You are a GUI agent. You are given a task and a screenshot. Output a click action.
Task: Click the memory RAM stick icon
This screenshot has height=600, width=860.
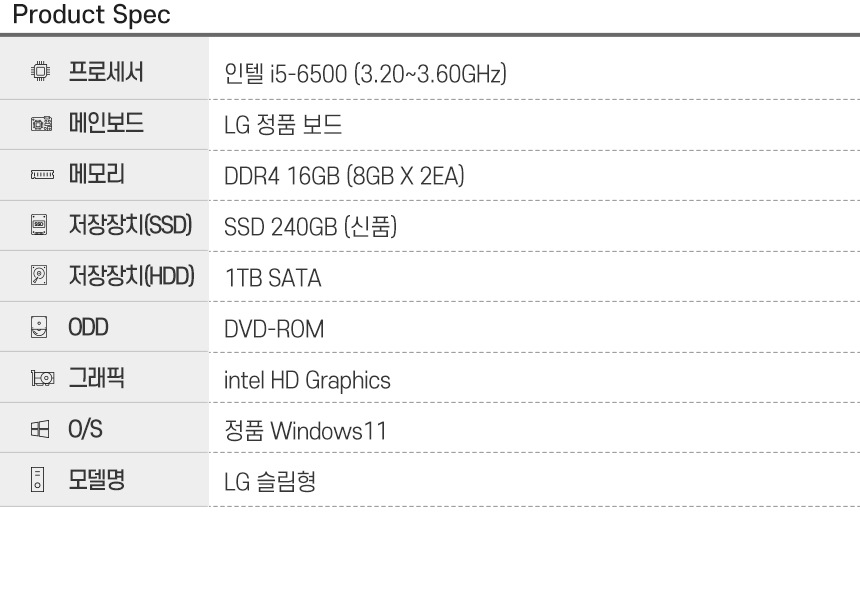coord(42,174)
